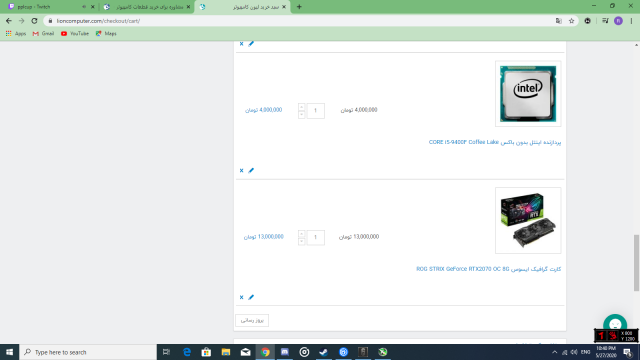Image resolution: width=640 pixels, height=360 pixels.
Task: Launch Microsoft Edge from the taskbar
Action: tap(187, 352)
